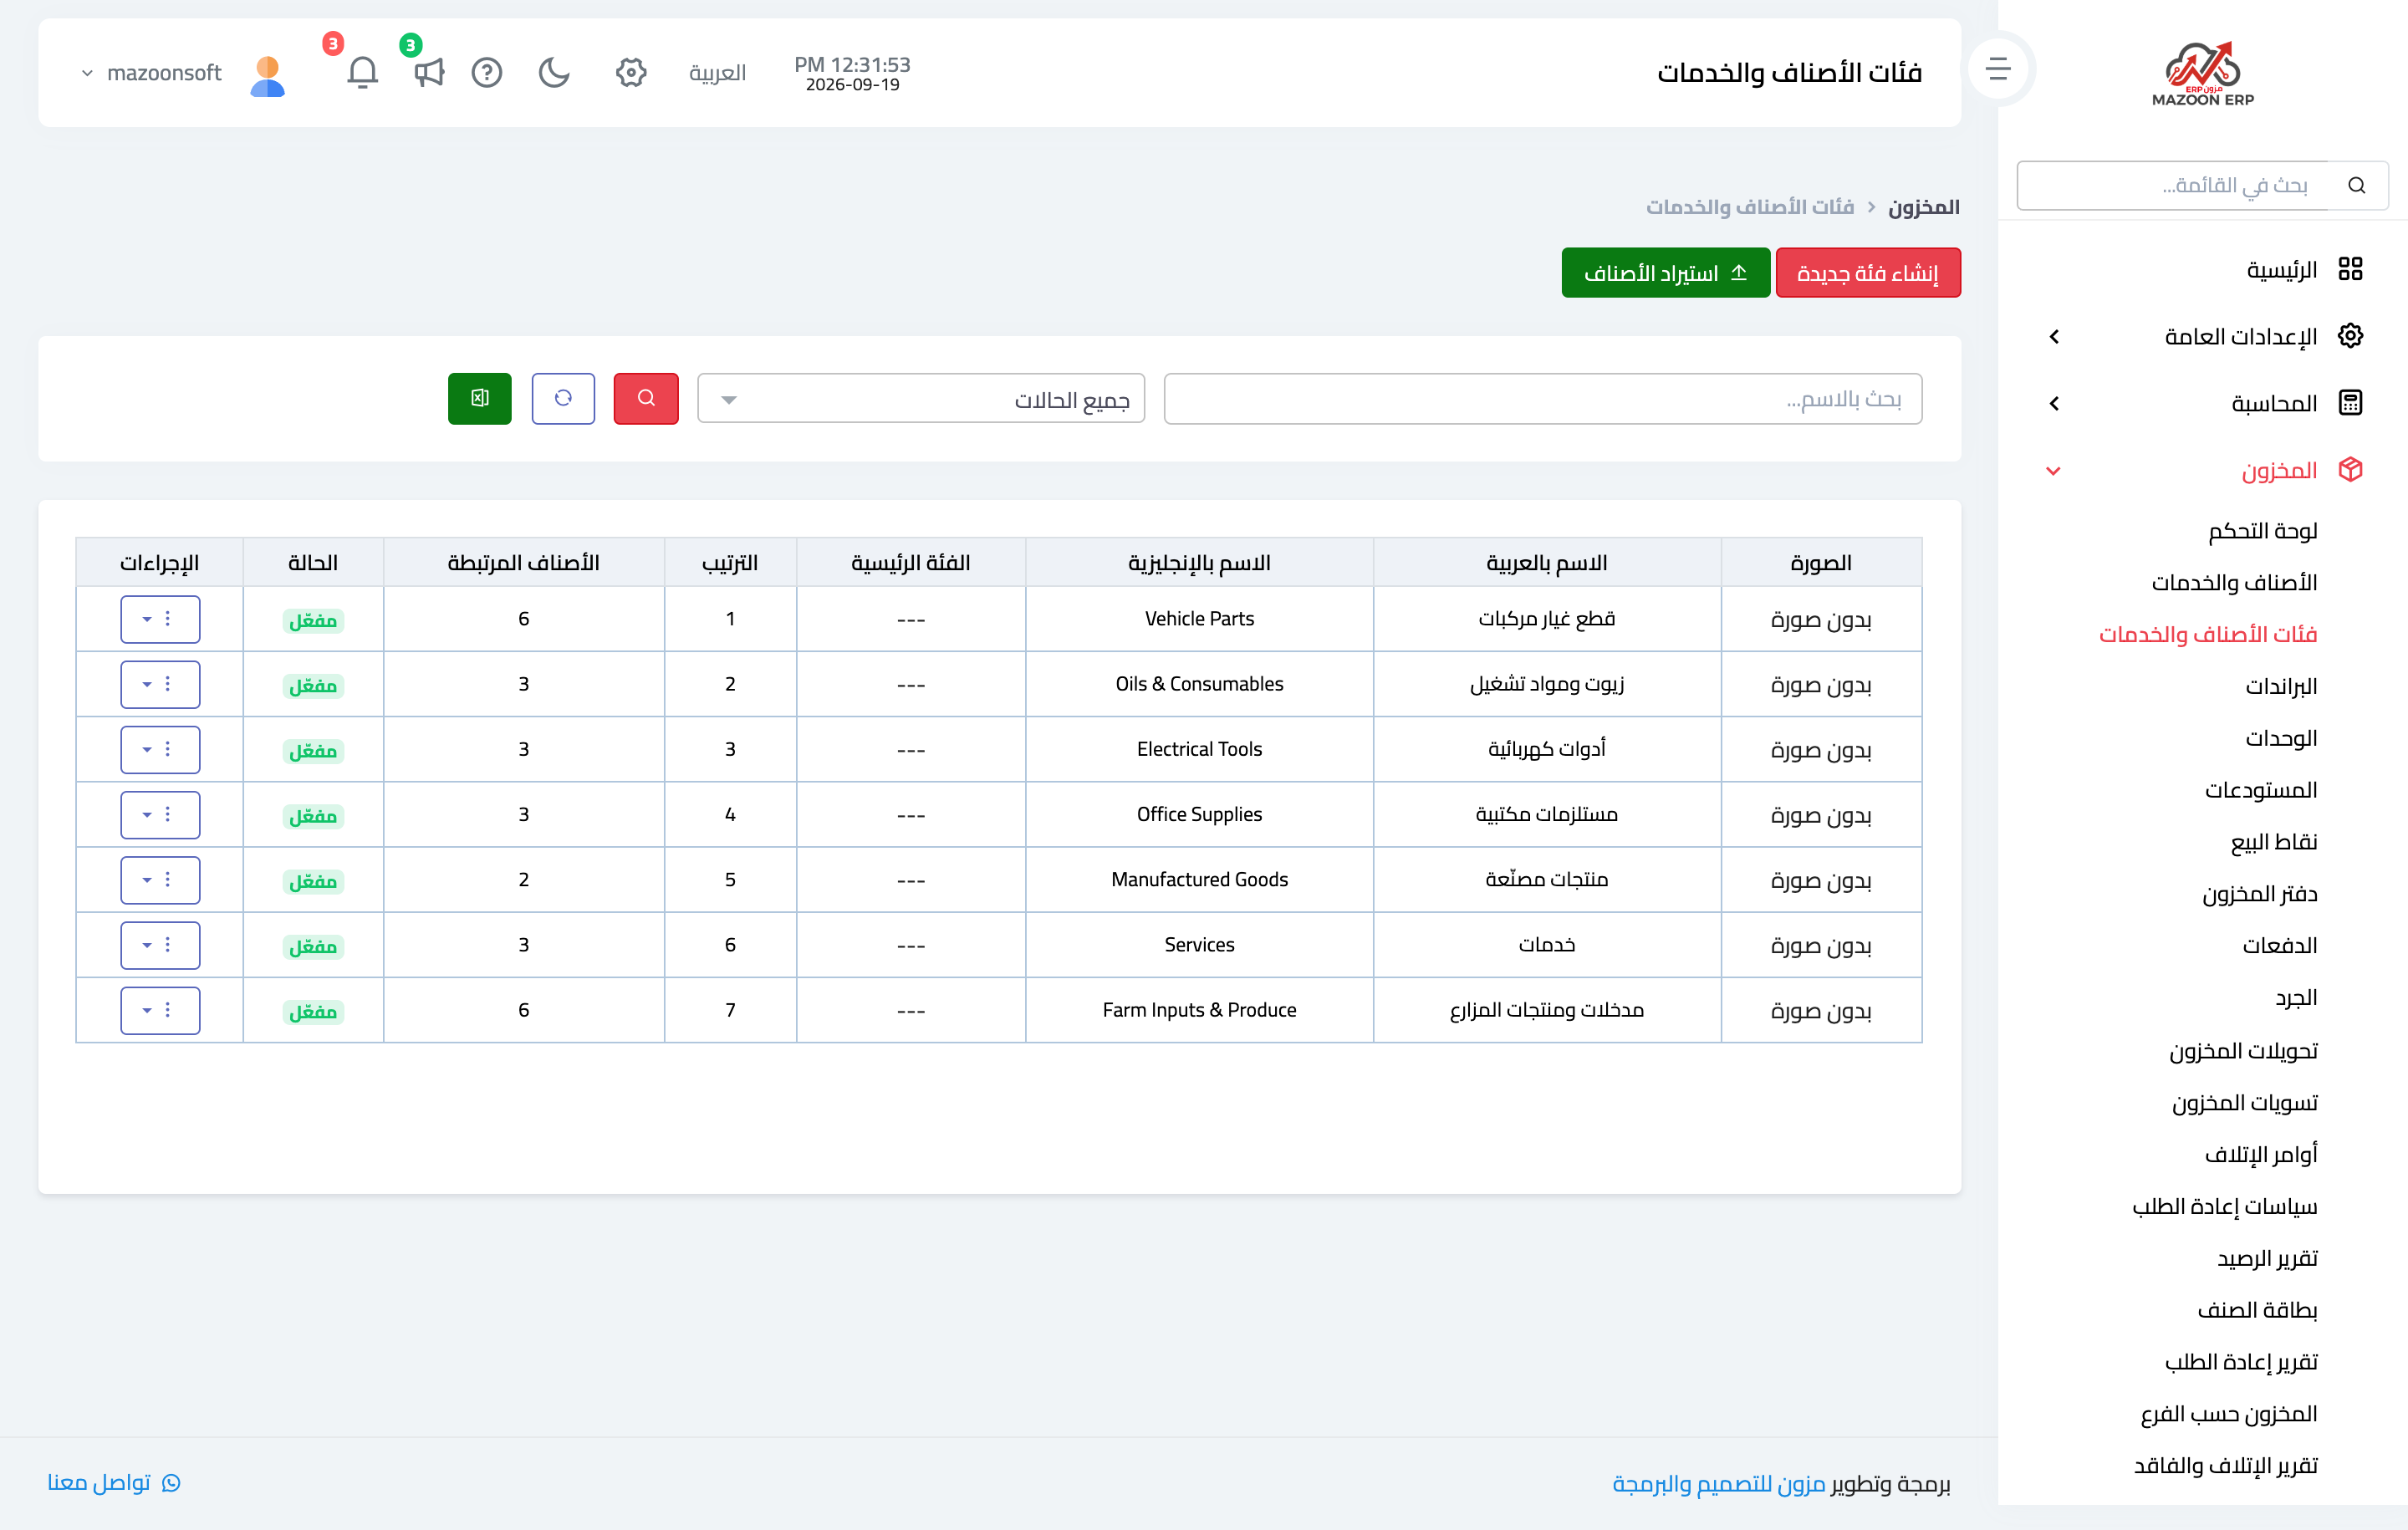The height and width of the screenshot is (1530, 2408).
Task: Open actions dropdown for Manufactured Goods row
Action: (160, 880)
